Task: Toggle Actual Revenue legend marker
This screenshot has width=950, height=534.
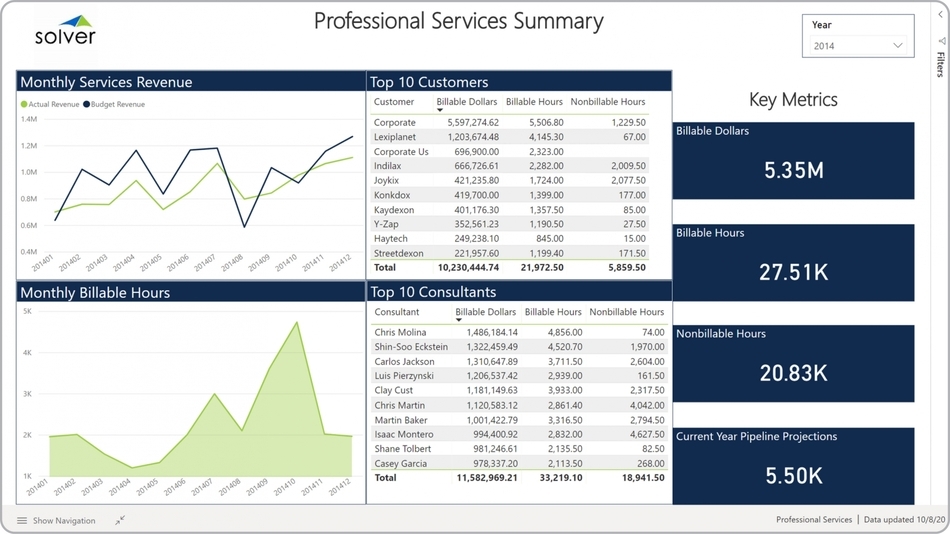Action: point(24,104)
